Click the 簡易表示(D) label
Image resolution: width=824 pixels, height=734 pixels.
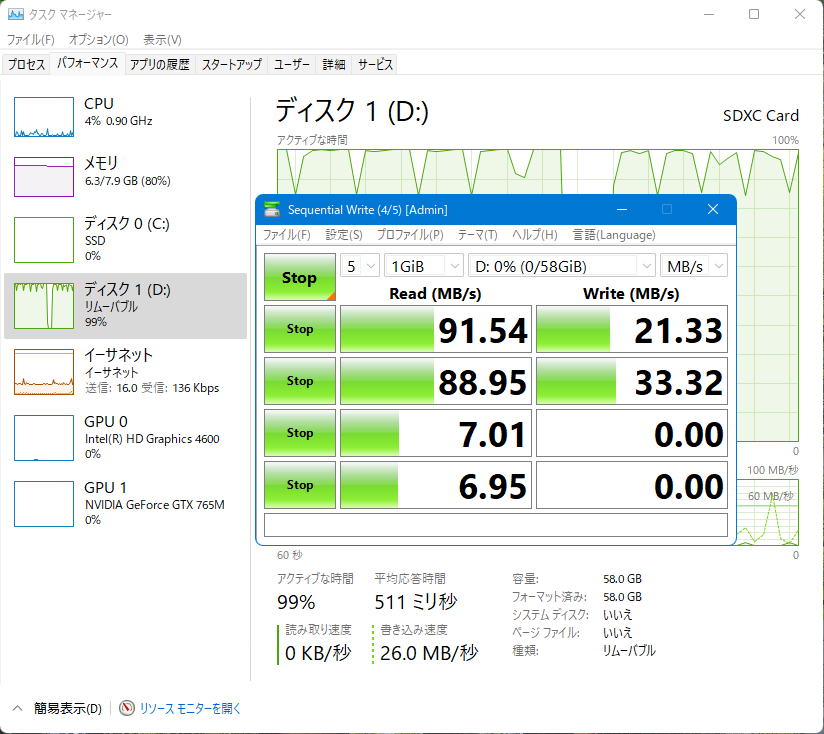coord(68,708)
